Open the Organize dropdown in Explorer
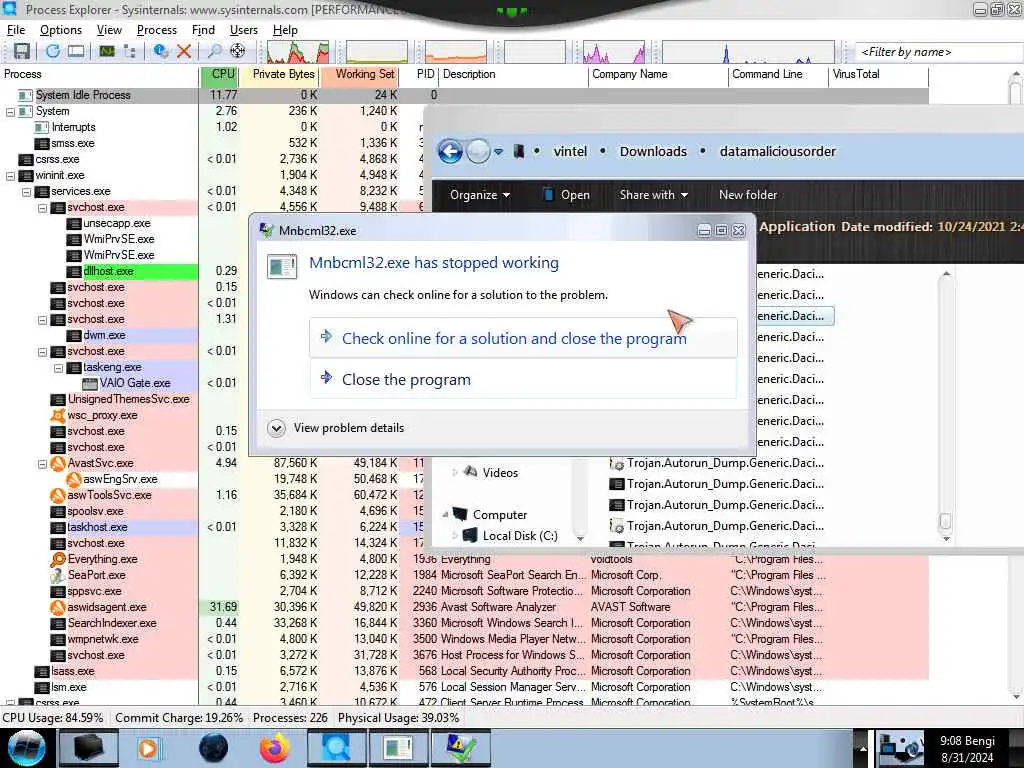This screenshot has height=768, width=1024. 480,195
